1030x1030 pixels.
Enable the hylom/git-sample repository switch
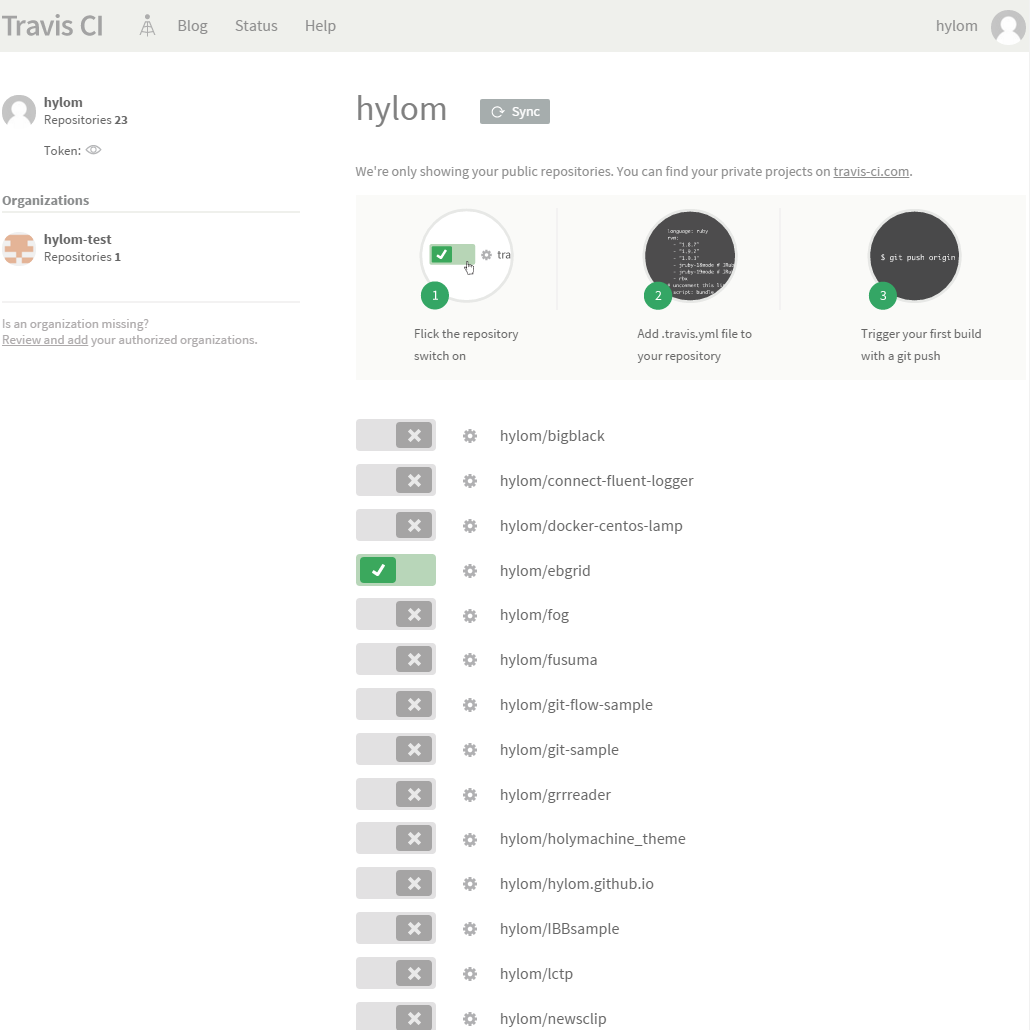pyautogui.click(x=395, y=749)
